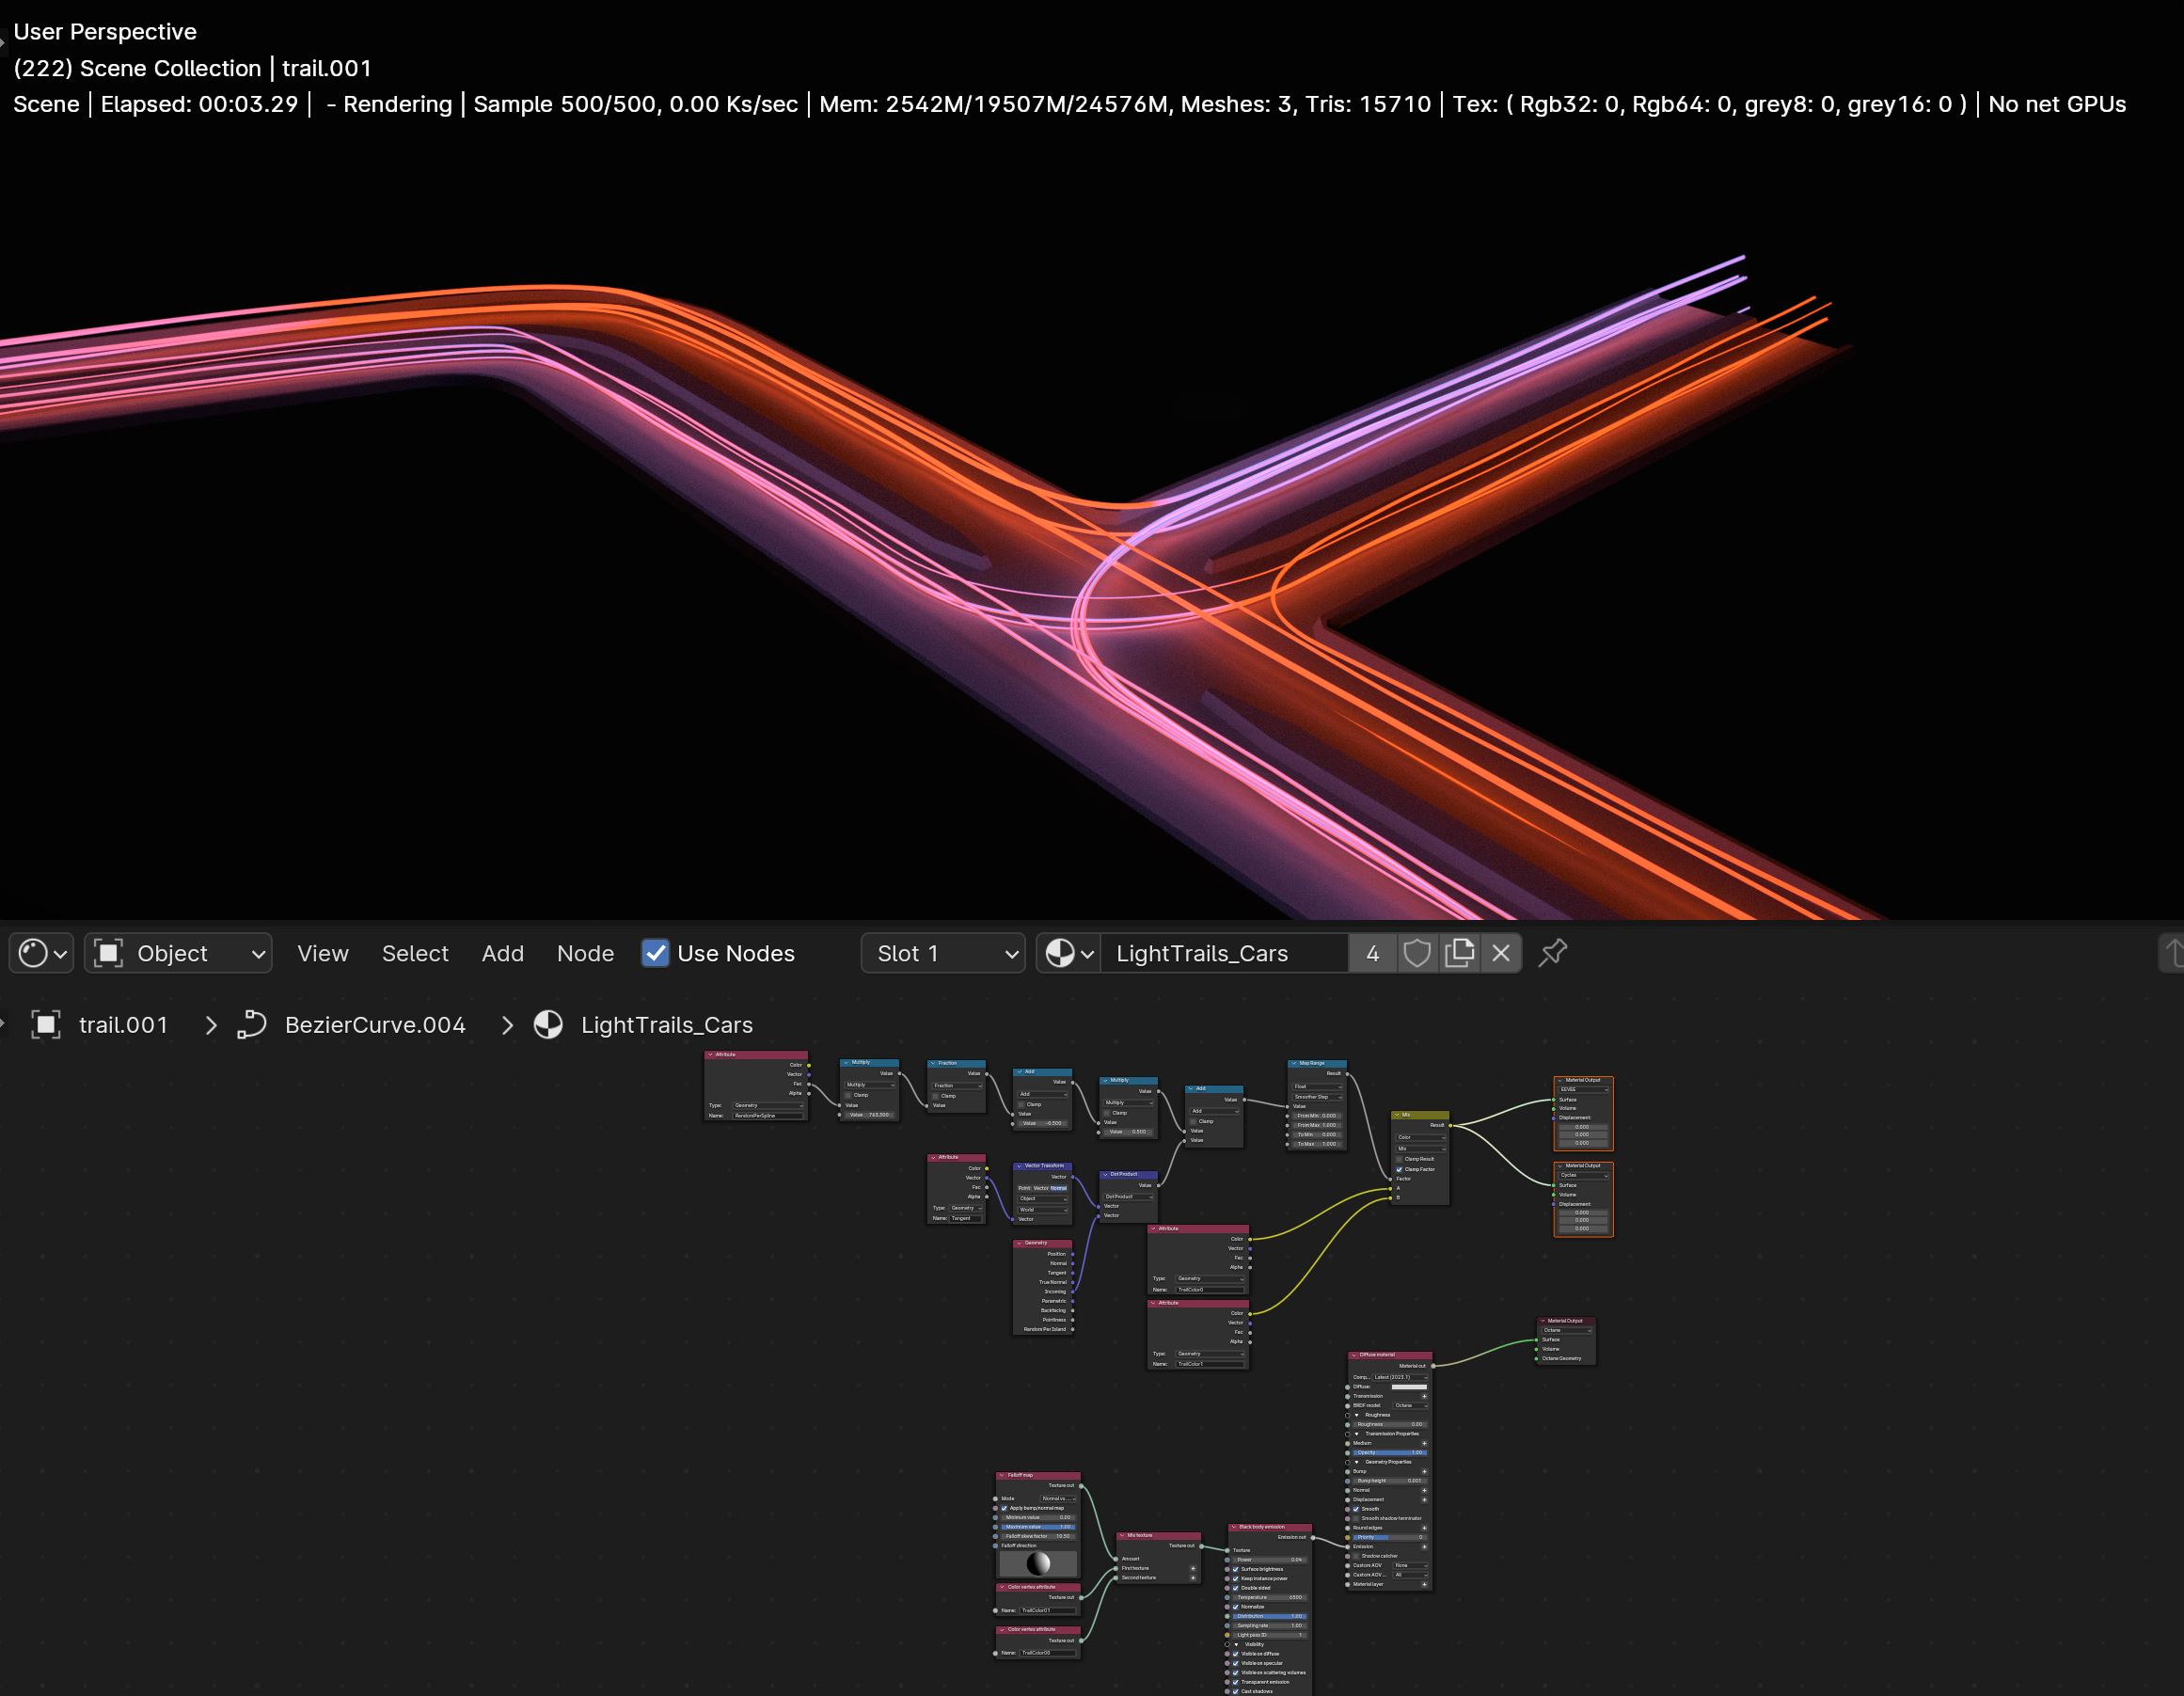Open the Node menu

click(x=585, y=953)
